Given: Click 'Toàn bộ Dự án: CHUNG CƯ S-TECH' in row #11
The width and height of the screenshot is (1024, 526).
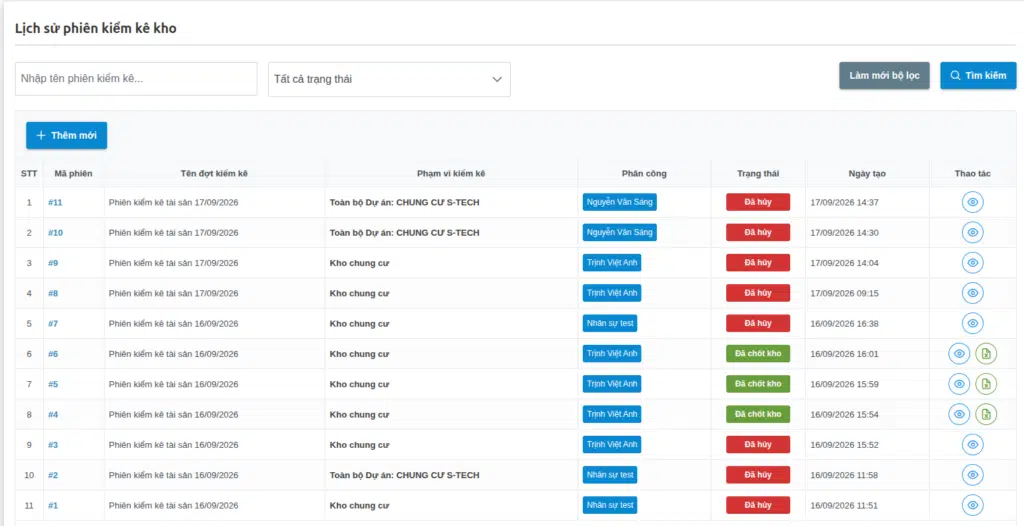Looking at the screenshot, I should coord(404,203).
